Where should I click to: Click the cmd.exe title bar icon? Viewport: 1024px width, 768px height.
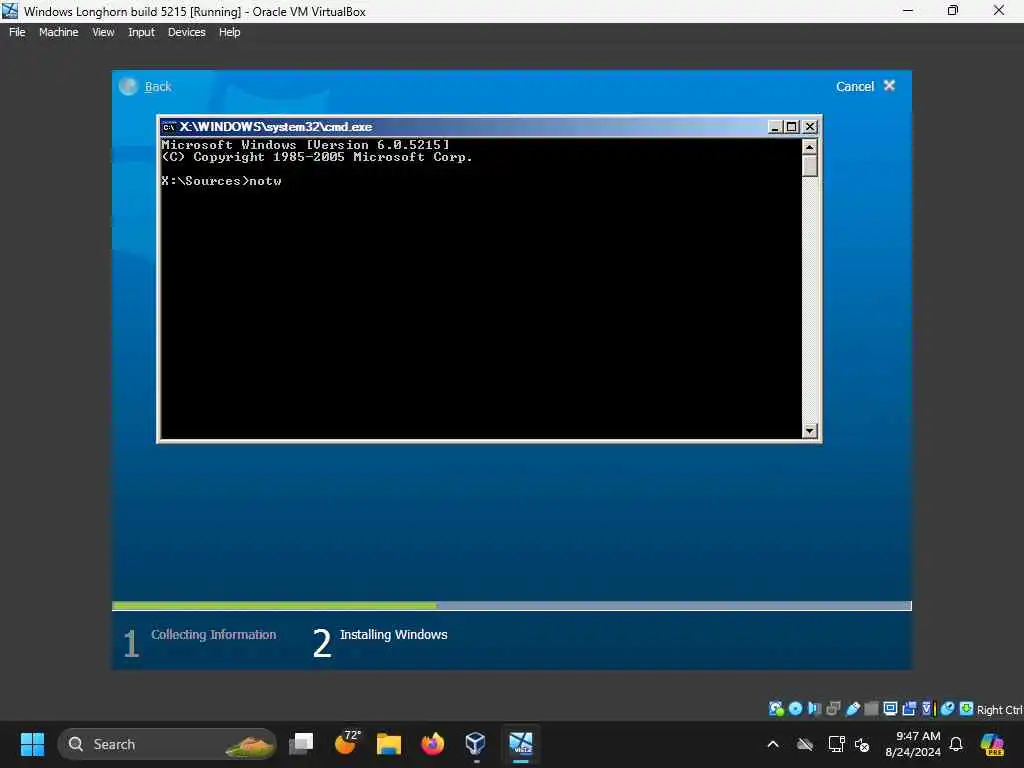168,127
